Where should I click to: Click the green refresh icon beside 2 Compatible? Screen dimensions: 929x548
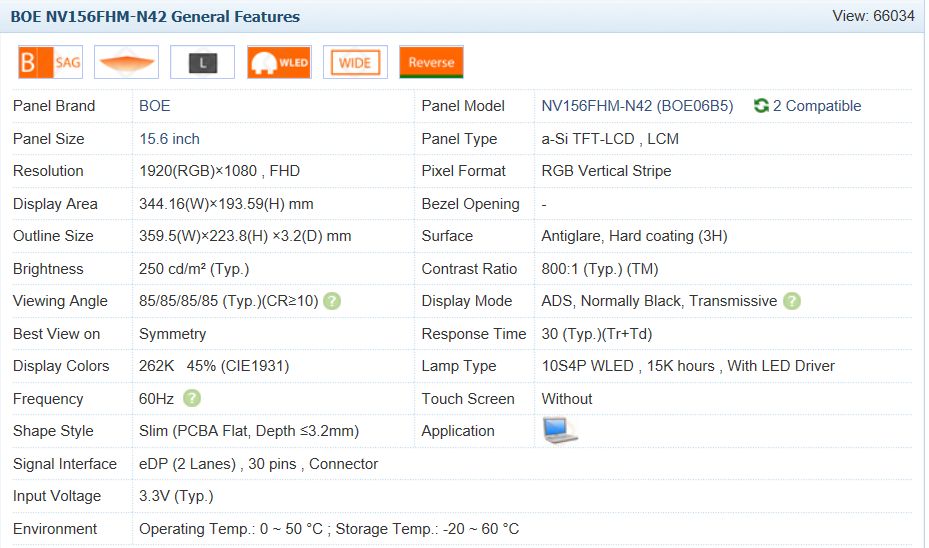click(761, 106)
